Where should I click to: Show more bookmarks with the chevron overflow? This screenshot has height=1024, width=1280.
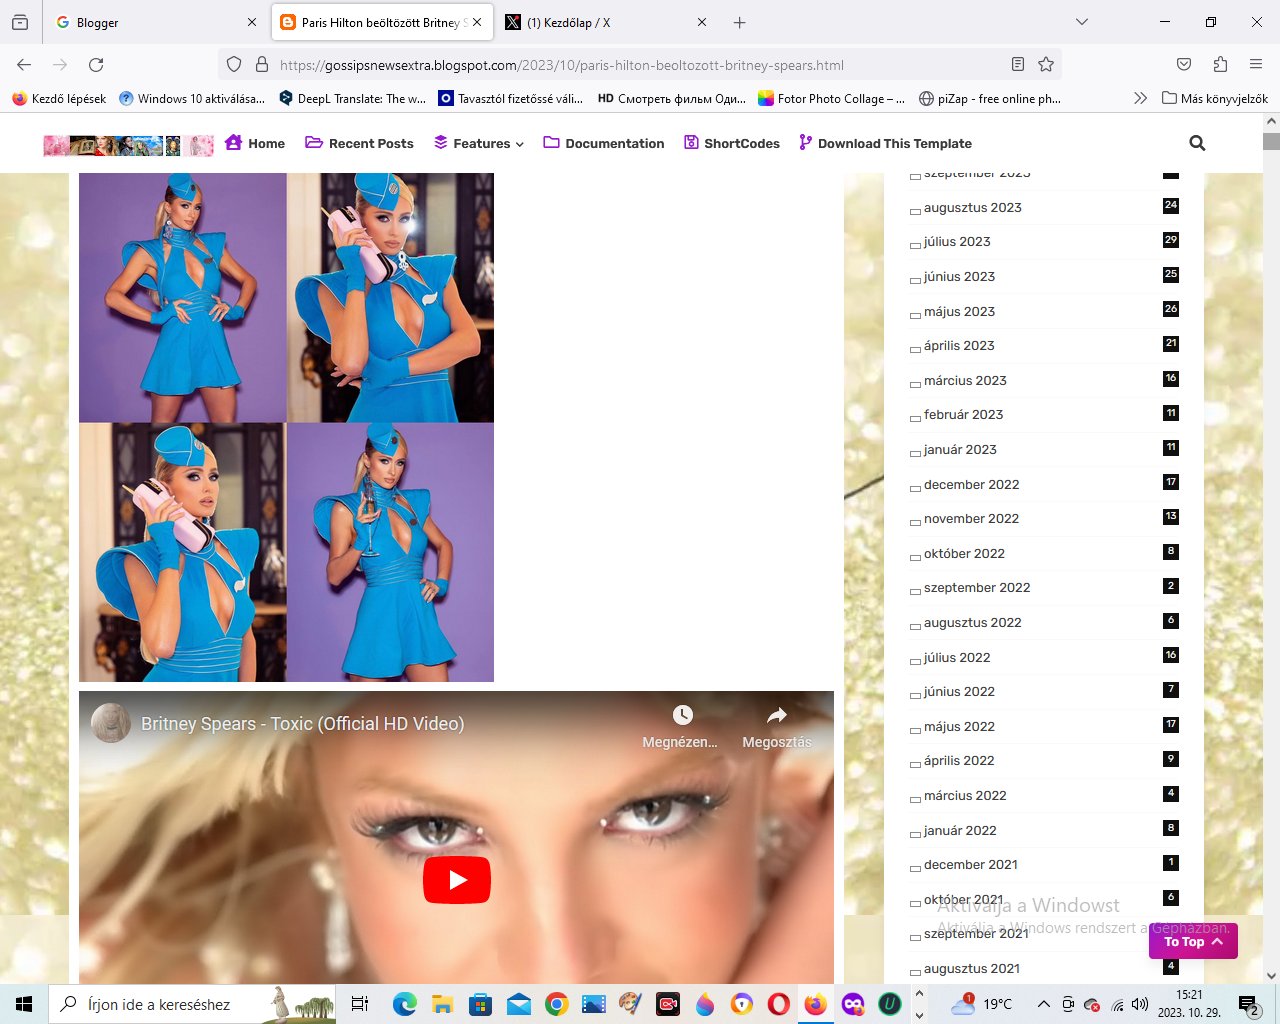click(1140, 98)
